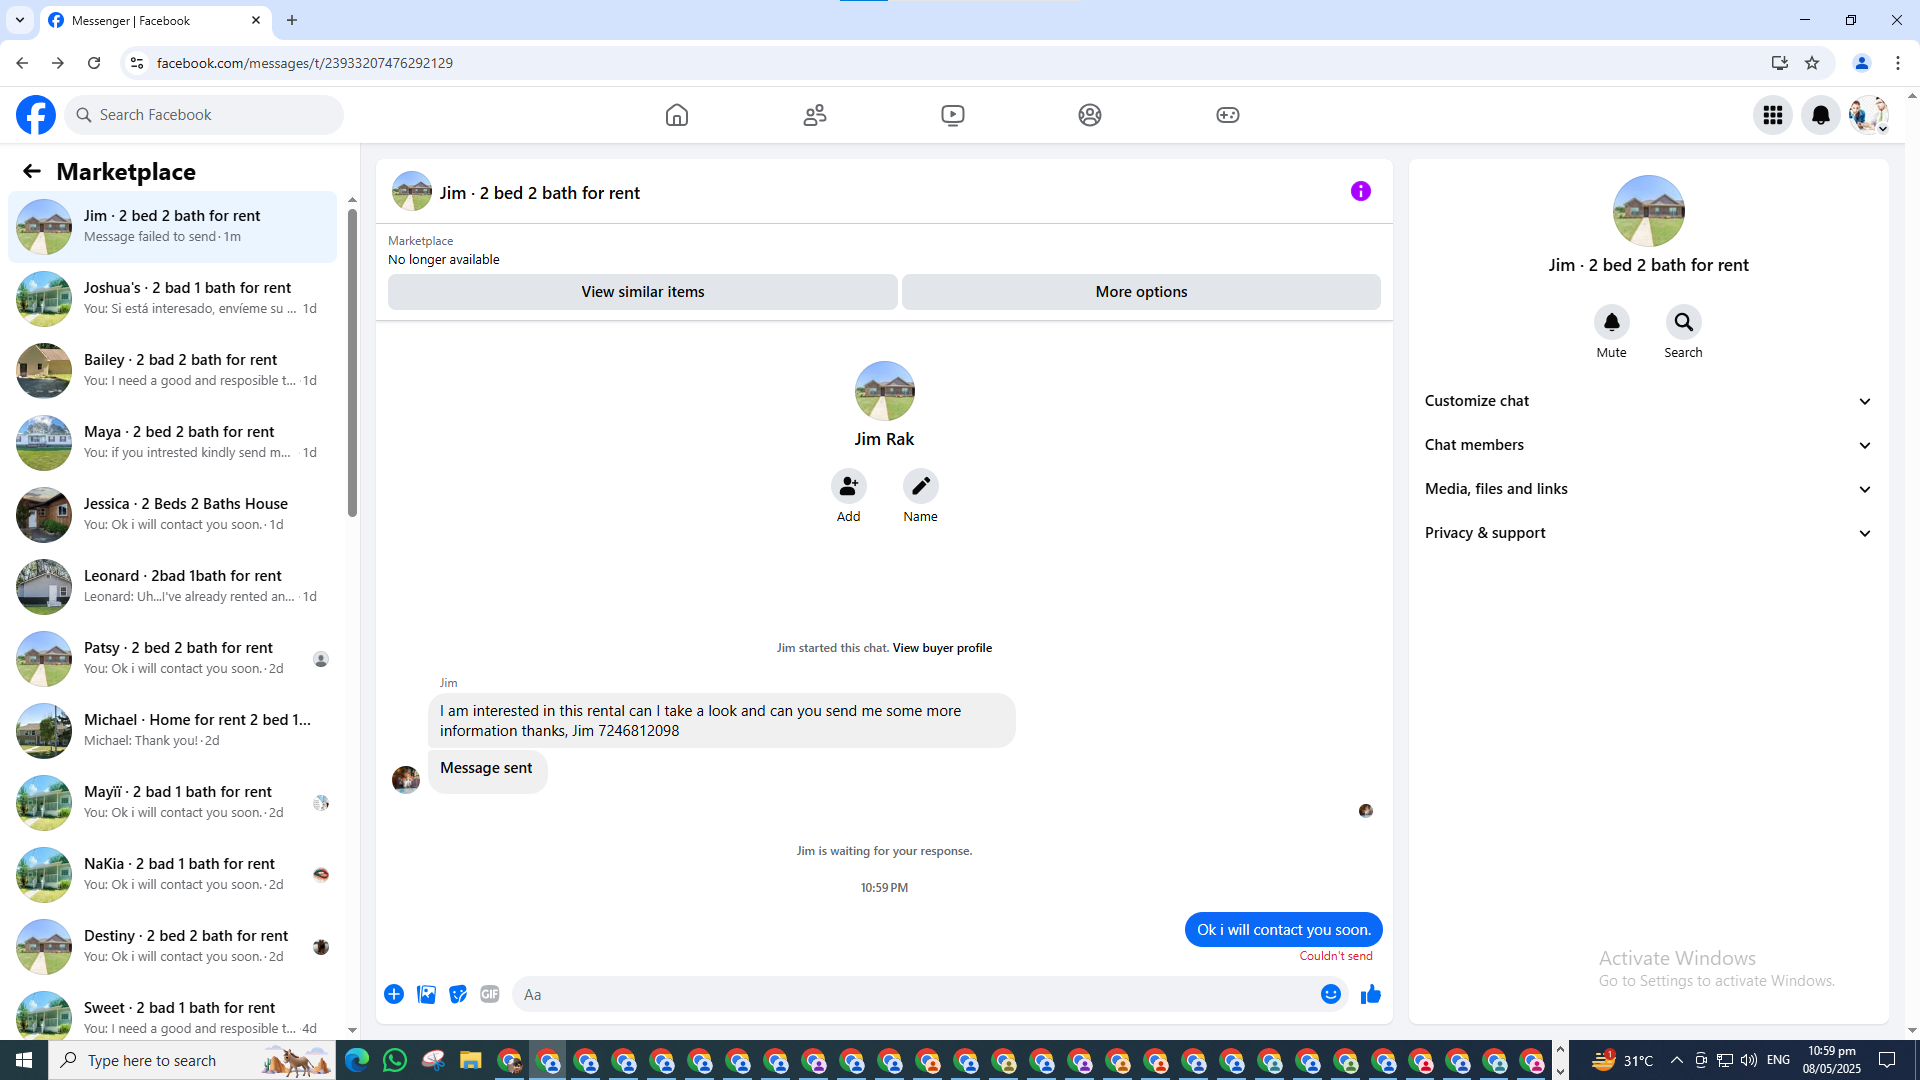Open Jim 2 bed 2 bath conversation
1920x1080 pixels.
[x=172, y=227]
